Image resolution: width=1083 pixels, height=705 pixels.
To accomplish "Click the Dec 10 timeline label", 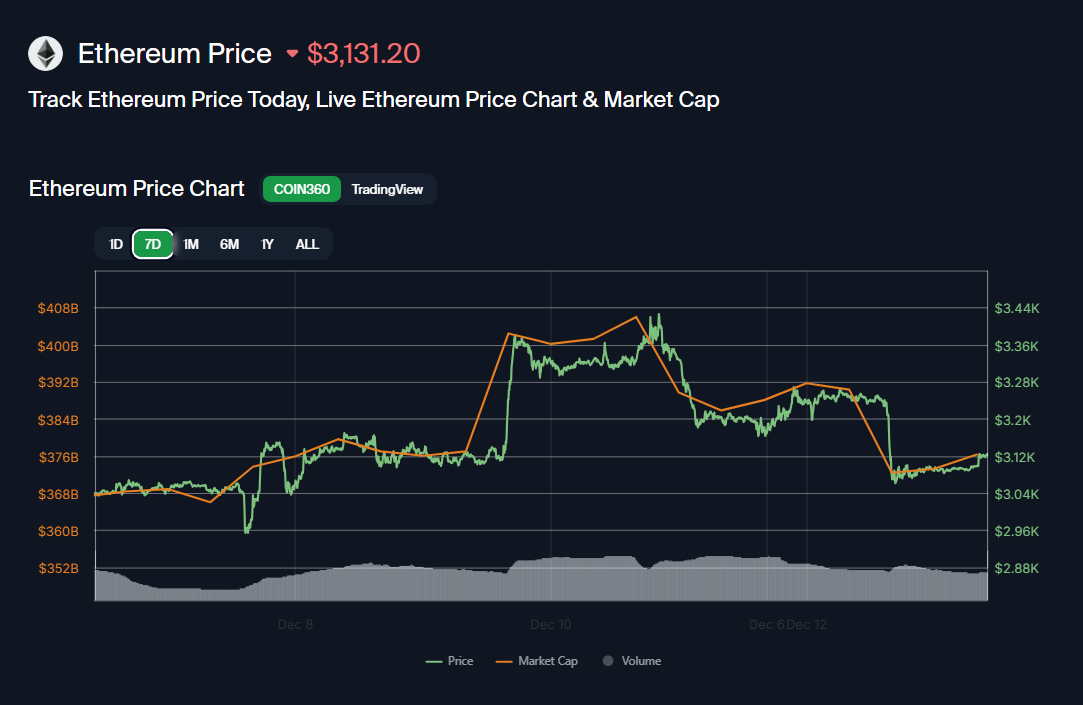I will coord(551,624).
